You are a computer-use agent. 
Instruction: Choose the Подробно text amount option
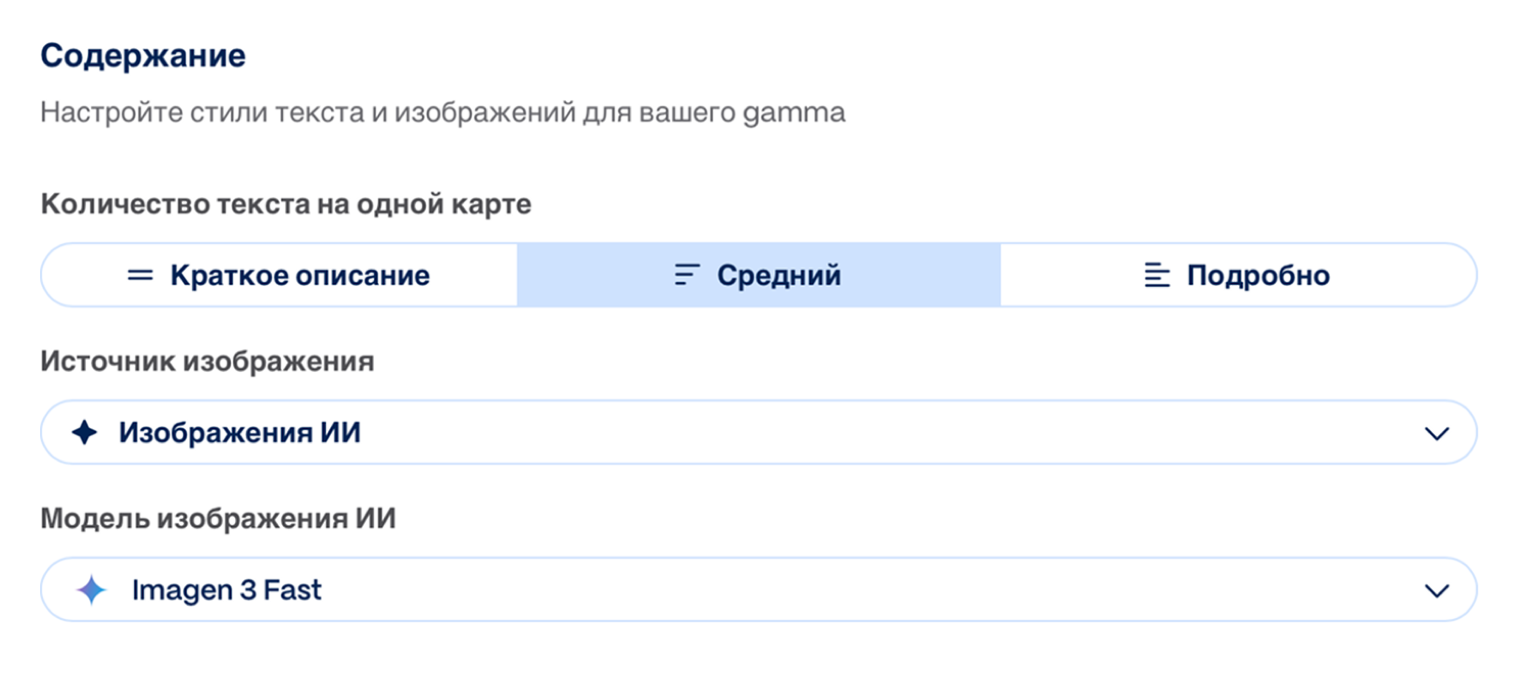point(1258,275)
